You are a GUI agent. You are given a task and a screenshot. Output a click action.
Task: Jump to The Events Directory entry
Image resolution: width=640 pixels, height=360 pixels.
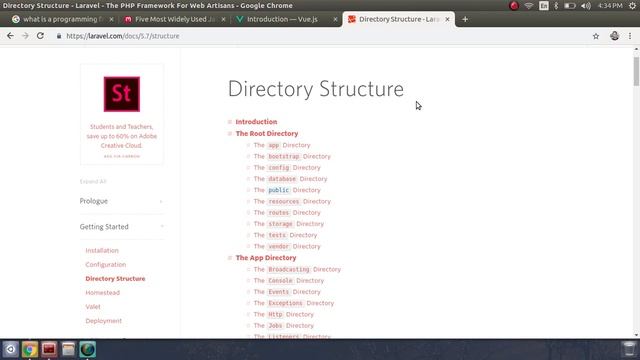287,292
